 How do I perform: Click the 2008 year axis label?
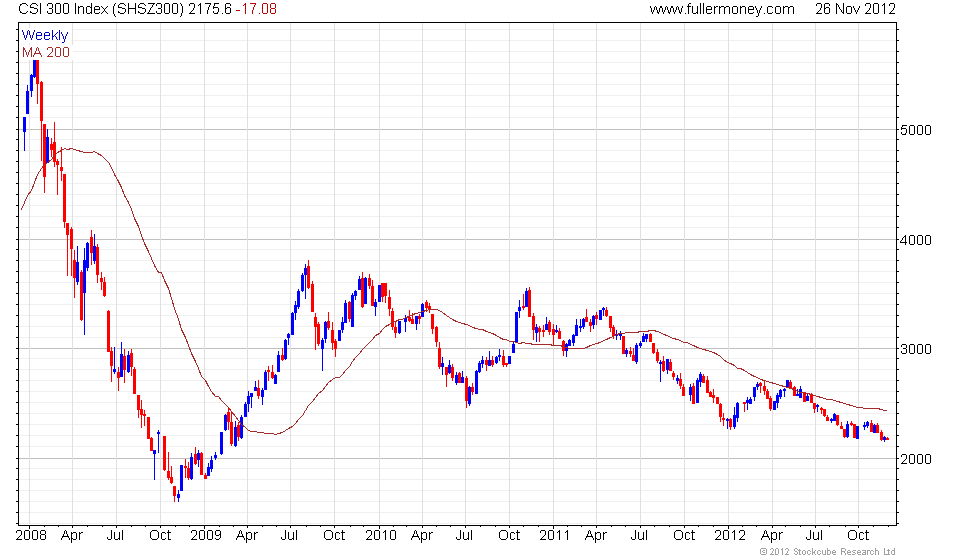click(31, 535)
